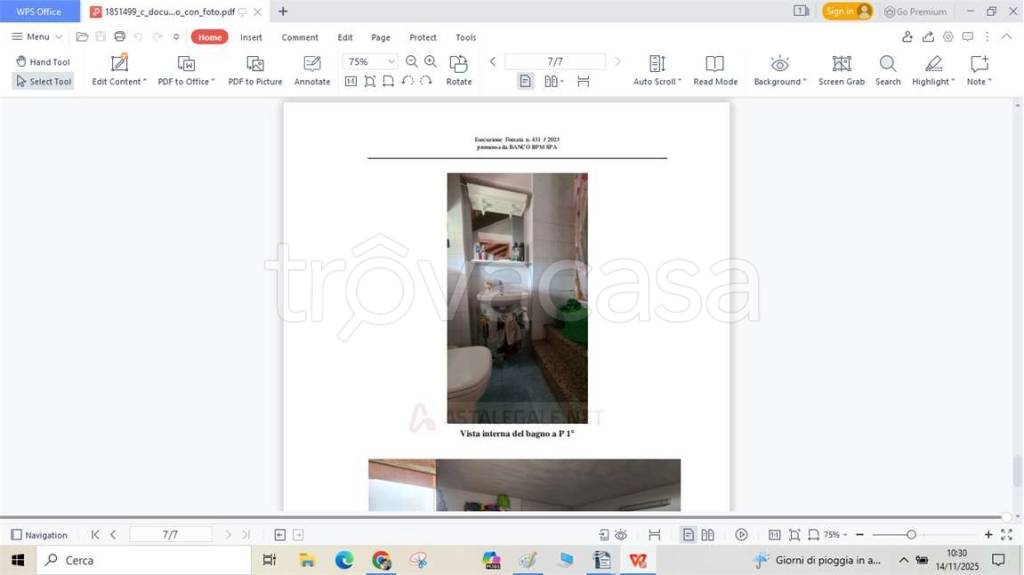Adjust the zoom slider in status bar

(911, 535)
